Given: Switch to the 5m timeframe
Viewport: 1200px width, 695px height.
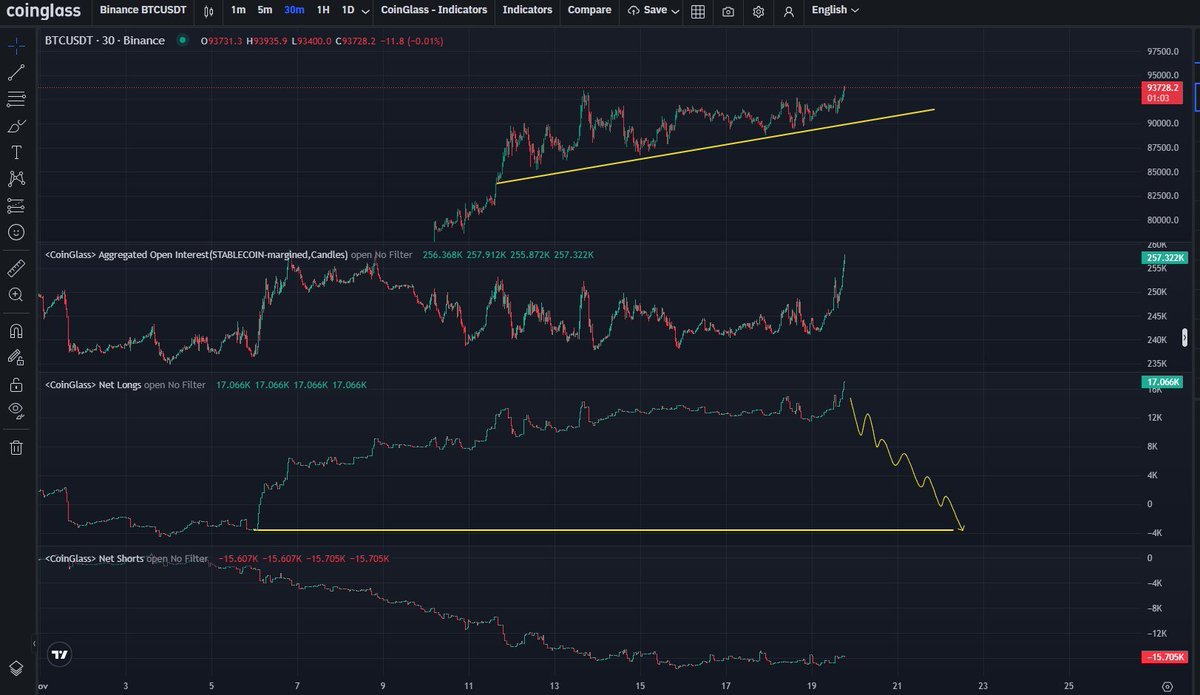Looking at the screenshot, I should [x=264, y=10].
